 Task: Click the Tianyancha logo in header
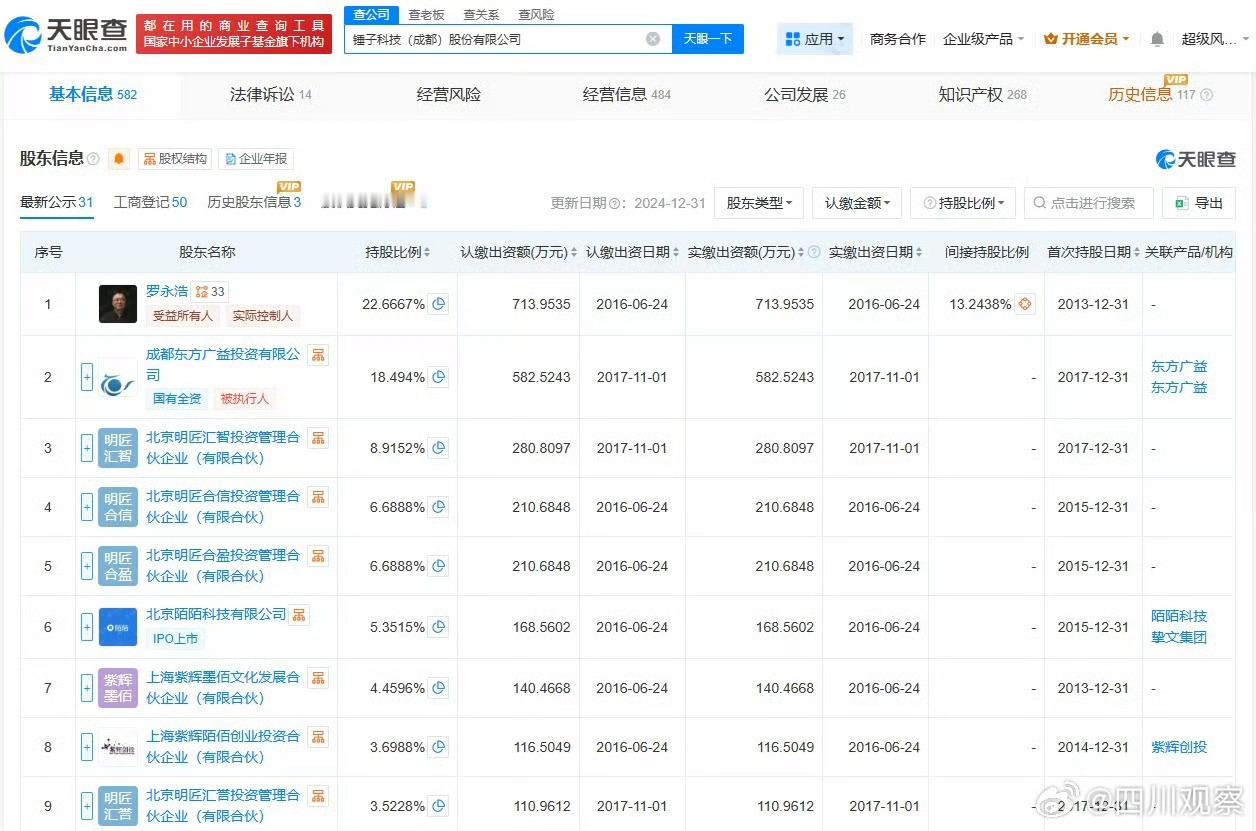click(66, 35)
